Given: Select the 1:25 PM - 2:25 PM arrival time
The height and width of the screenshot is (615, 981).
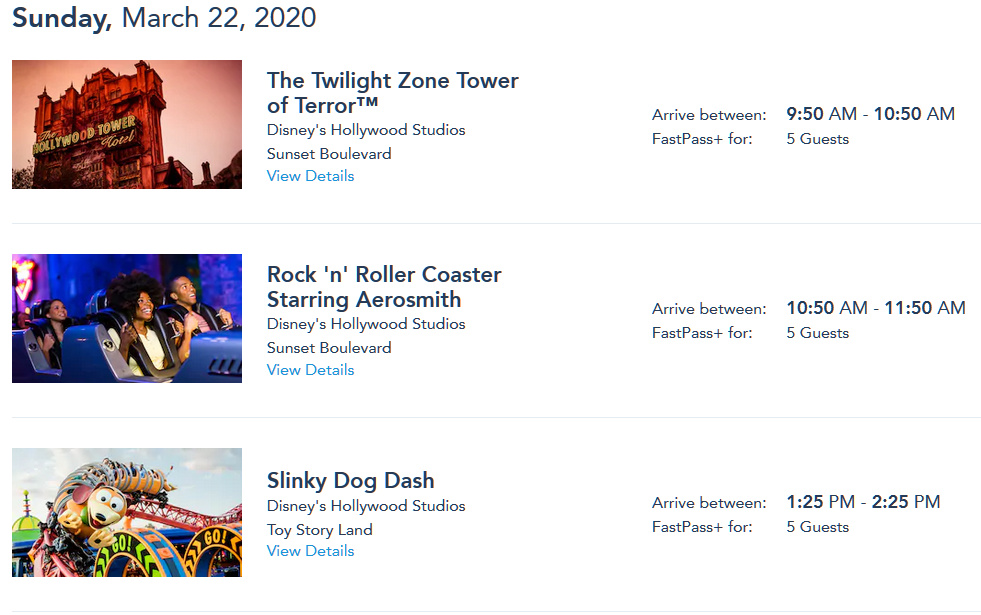Looking at the screenshot, I should pyautogui.click(x=863, y=502).
